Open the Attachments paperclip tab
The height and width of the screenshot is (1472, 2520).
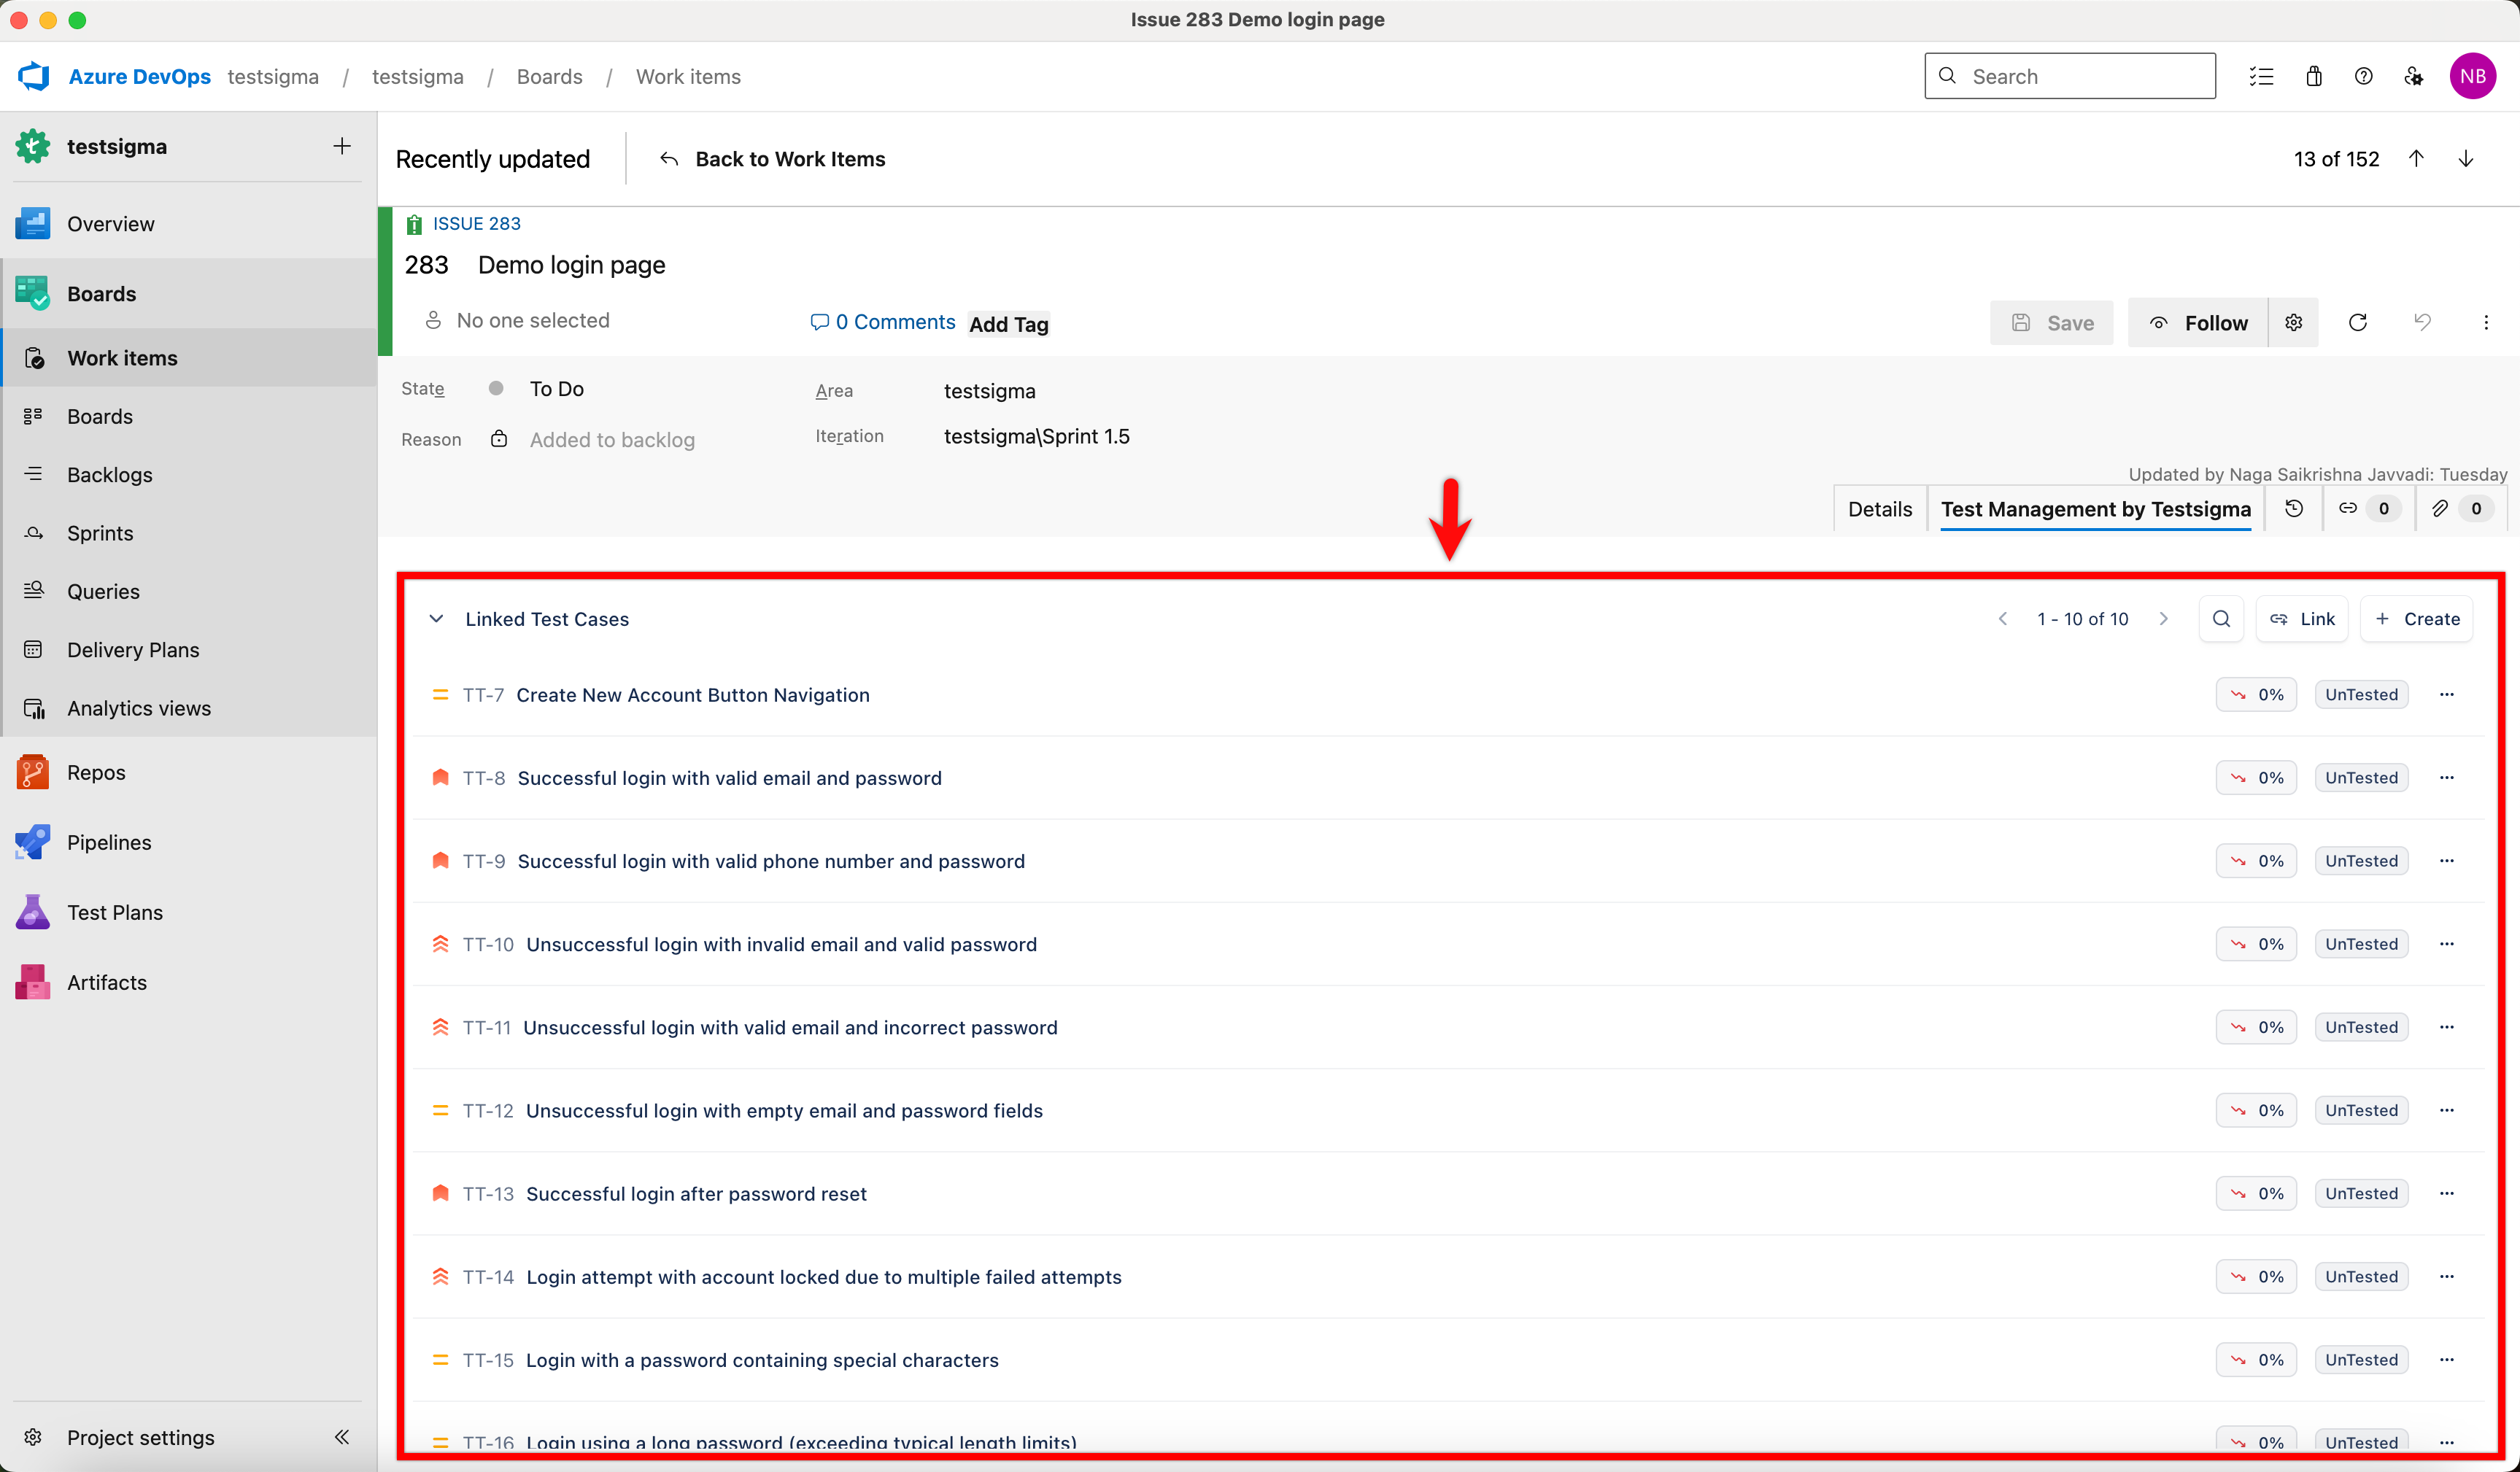2440,509
